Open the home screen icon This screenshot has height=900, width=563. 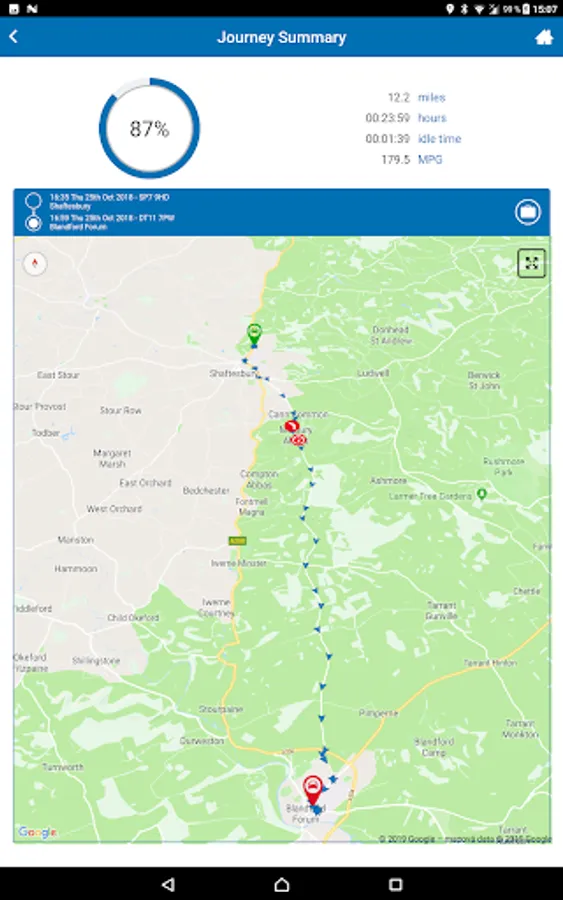(543, 37)
